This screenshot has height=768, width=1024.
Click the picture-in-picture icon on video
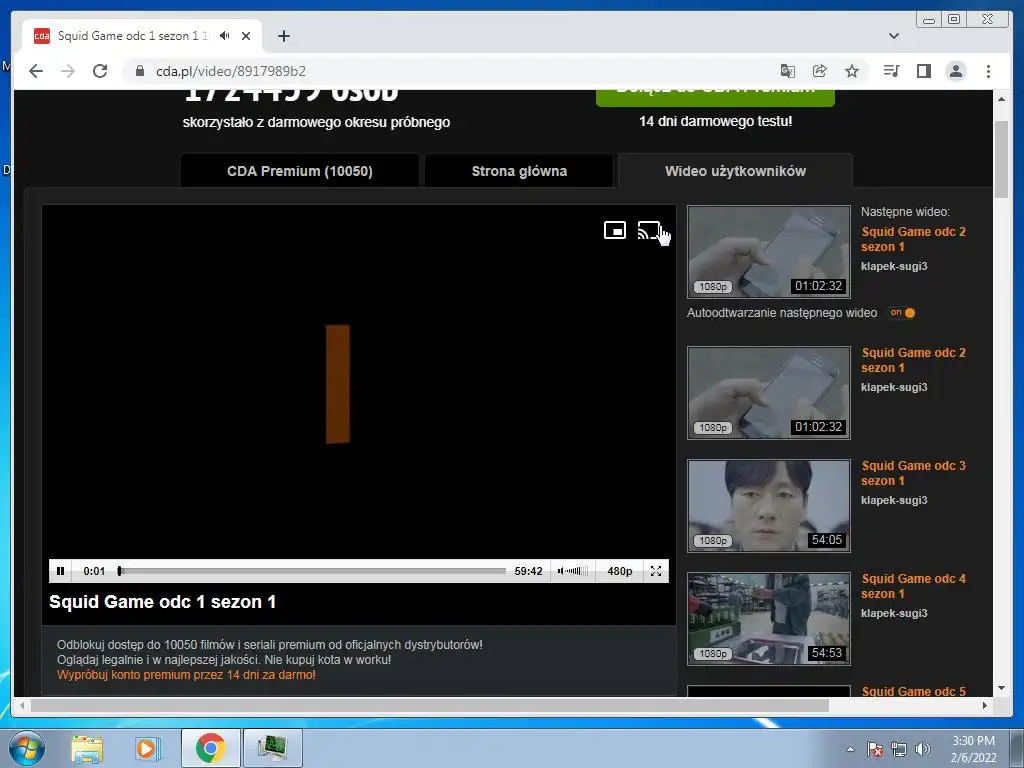(x=615, y=230)
